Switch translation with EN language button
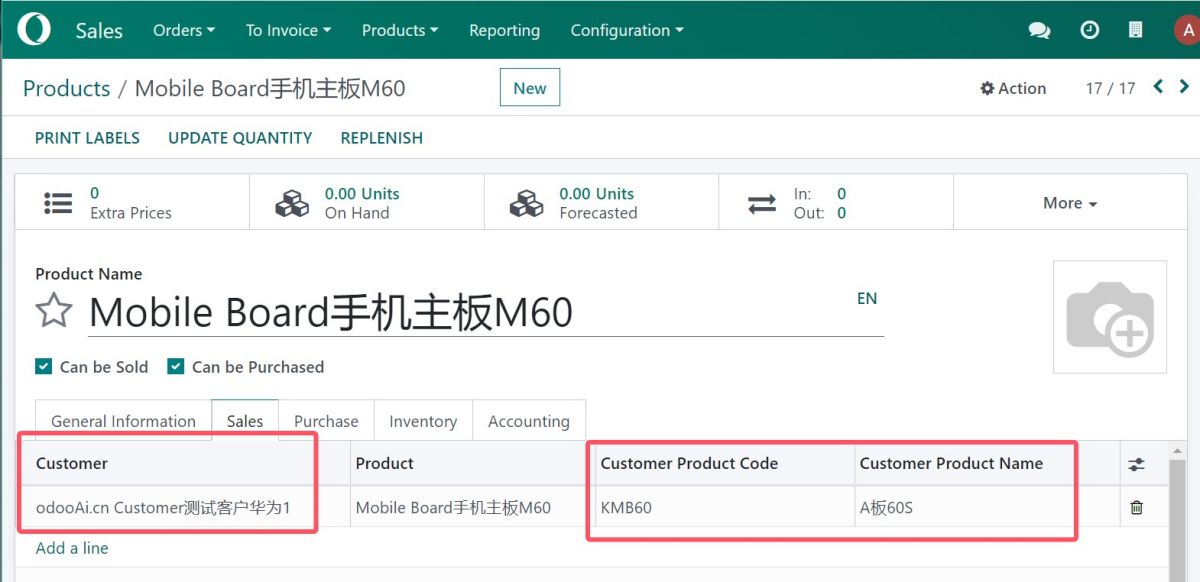 [x=867, y=298]
